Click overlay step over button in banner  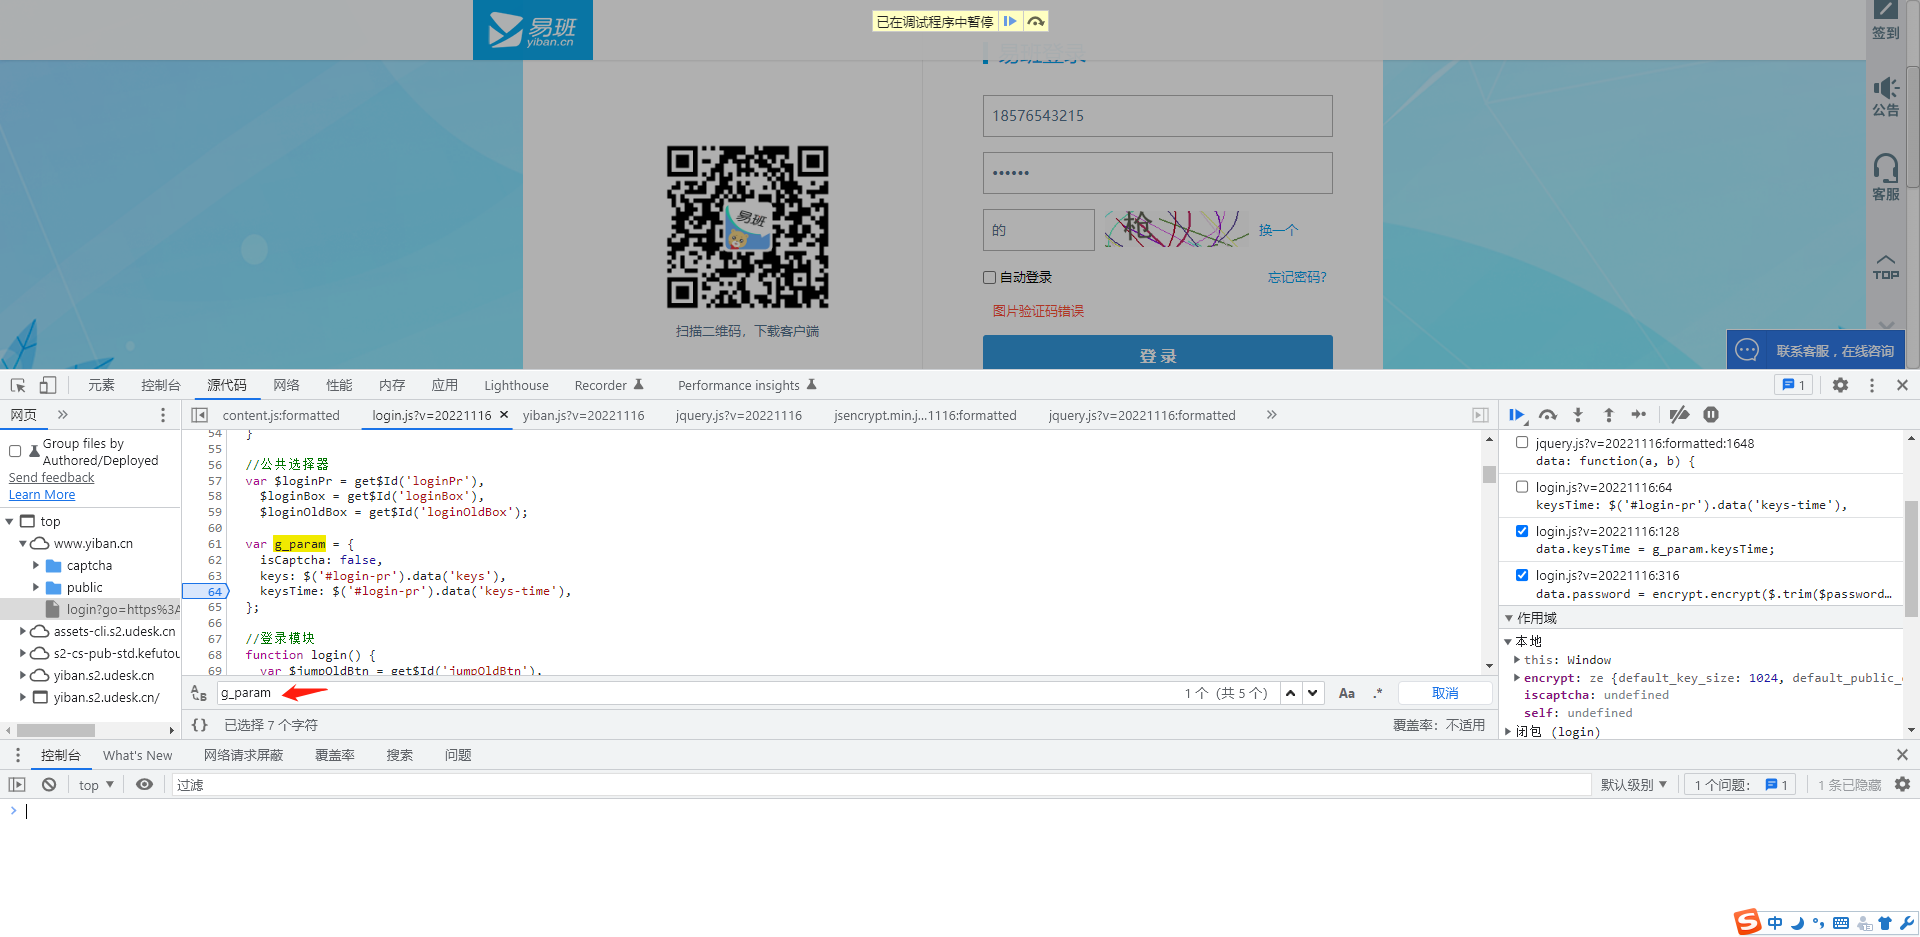pos(1036,21)
